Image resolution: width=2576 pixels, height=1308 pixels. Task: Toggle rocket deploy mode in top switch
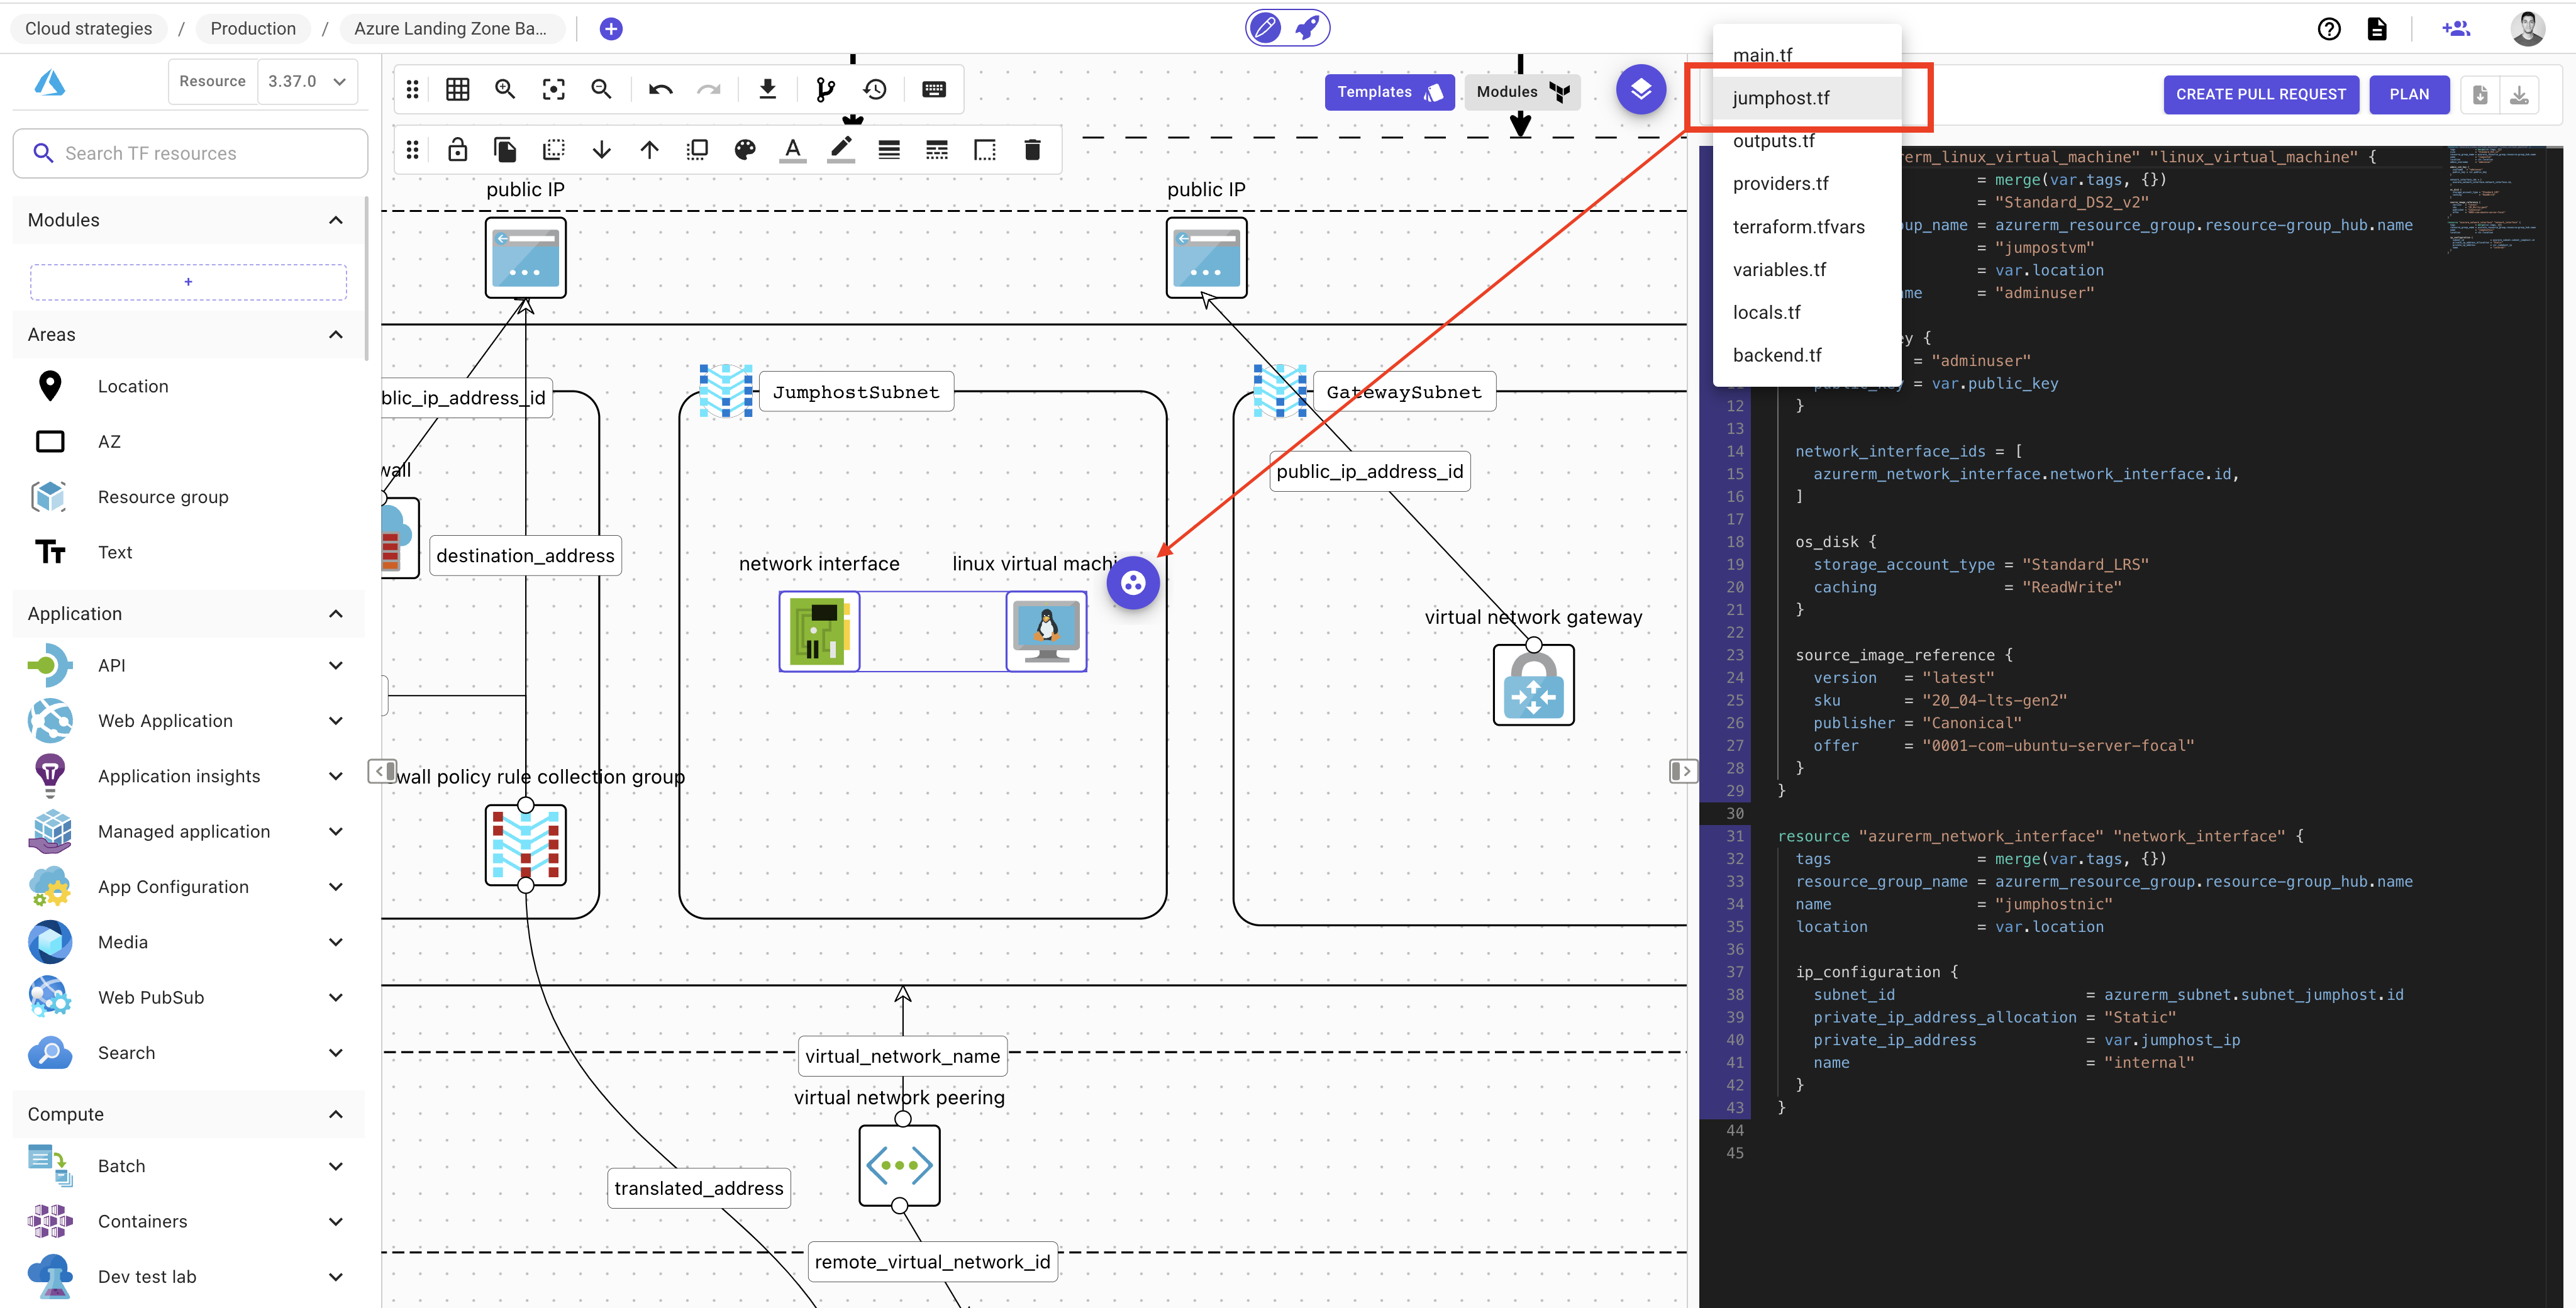point(1307,28)
